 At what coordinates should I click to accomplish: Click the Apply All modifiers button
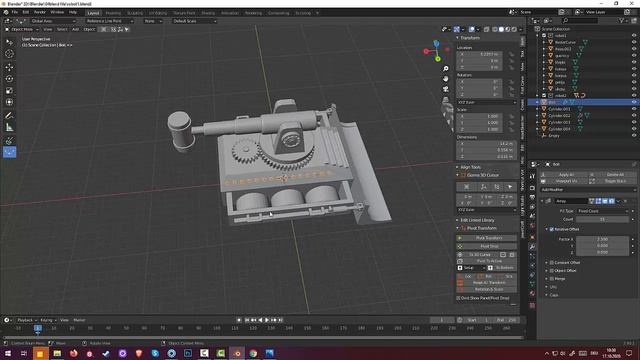click(x=565, y=175)
